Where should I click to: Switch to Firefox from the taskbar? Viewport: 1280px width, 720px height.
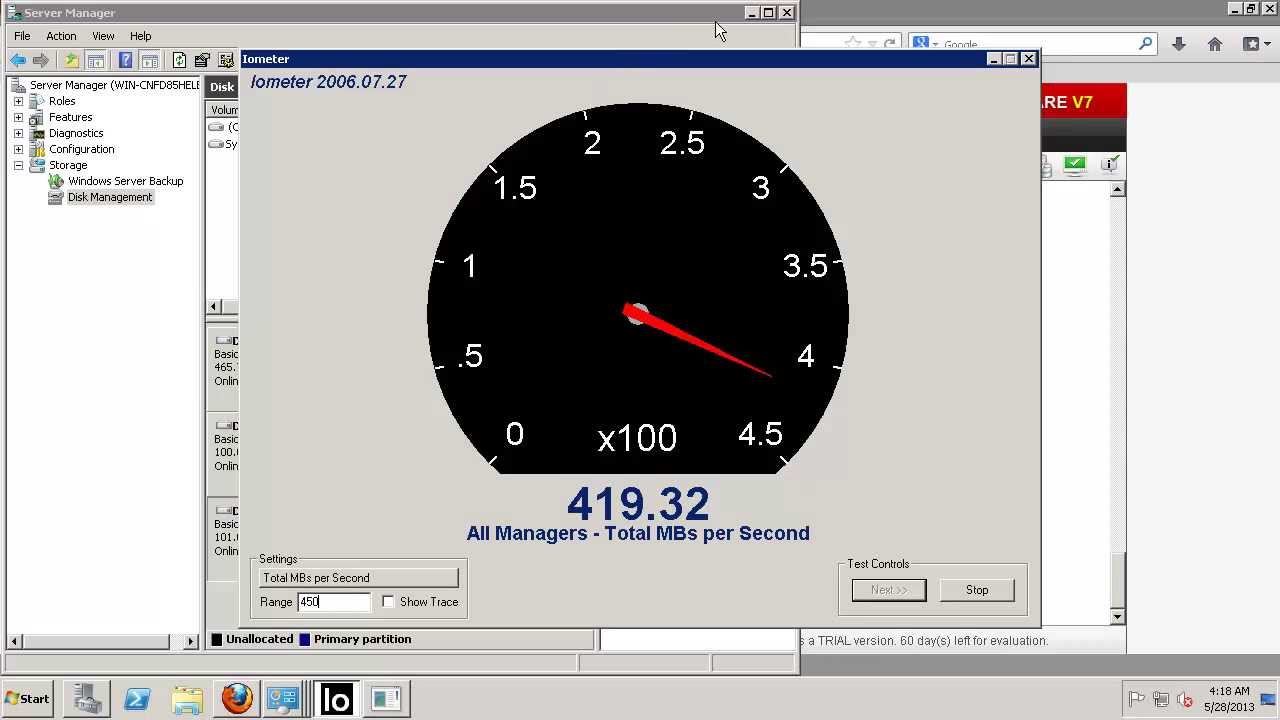[x=237, y=699]
